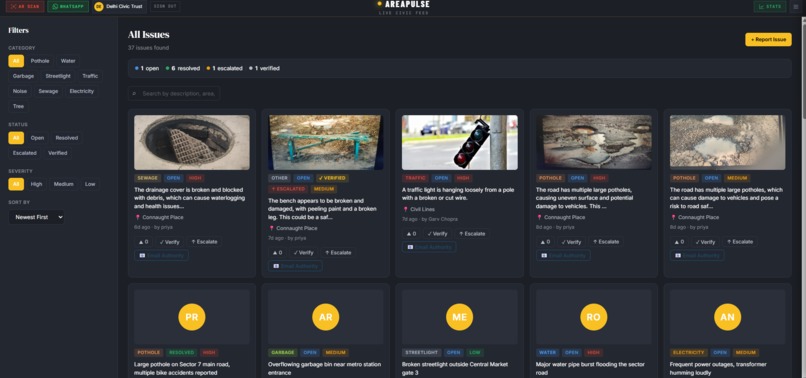This screenshot has width=806, height=378.
Task: Click the VERIFIED badge on bench card
Action: (x=332, y=178)
